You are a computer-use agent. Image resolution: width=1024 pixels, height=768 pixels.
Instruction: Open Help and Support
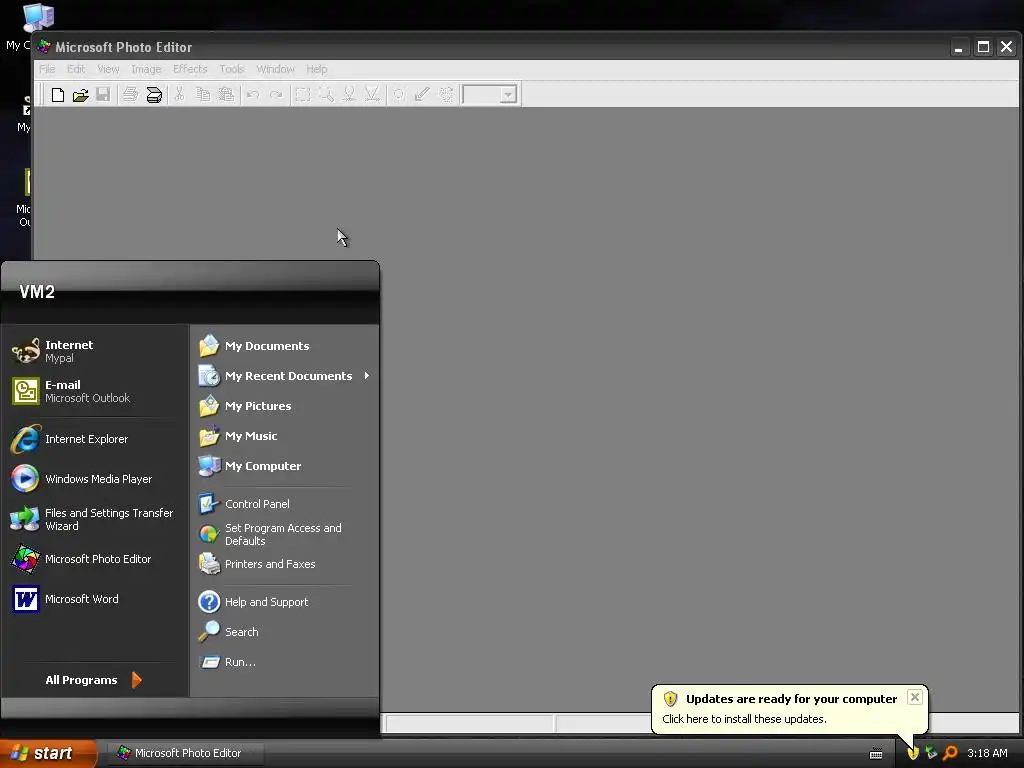(x=284, y=601)
